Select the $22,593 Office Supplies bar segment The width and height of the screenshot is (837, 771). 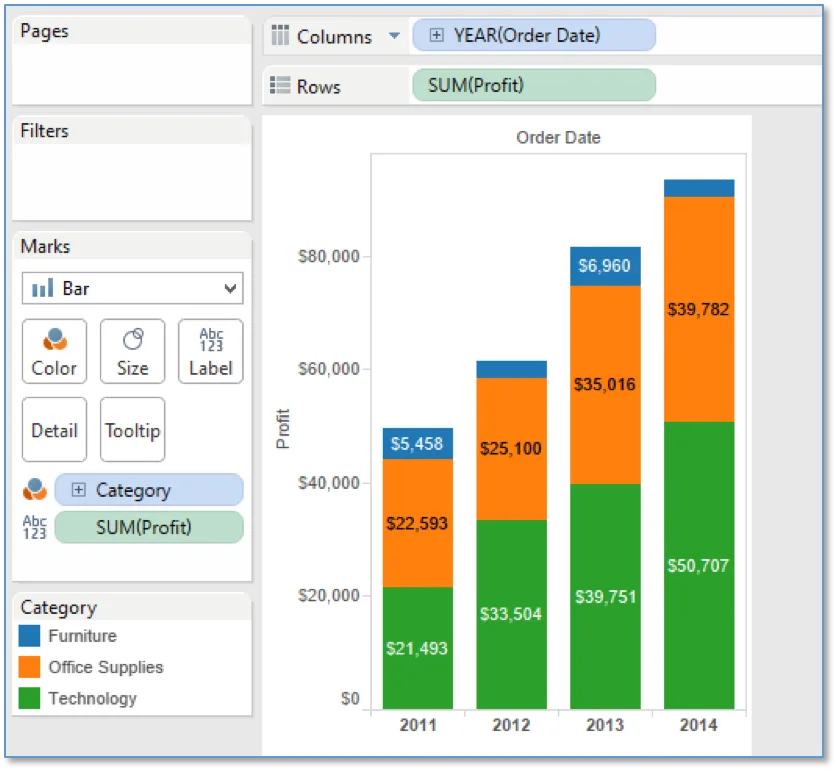point(418,523)
